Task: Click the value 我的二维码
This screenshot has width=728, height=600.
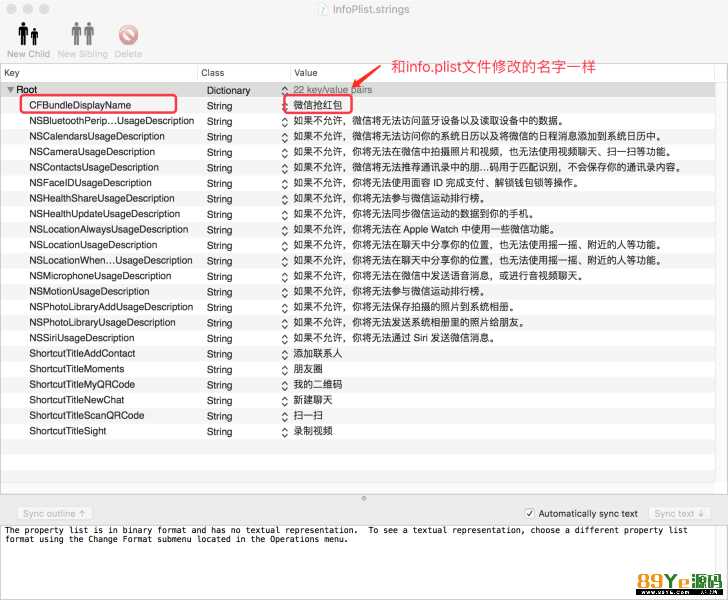Action: [x=318, y=385]
